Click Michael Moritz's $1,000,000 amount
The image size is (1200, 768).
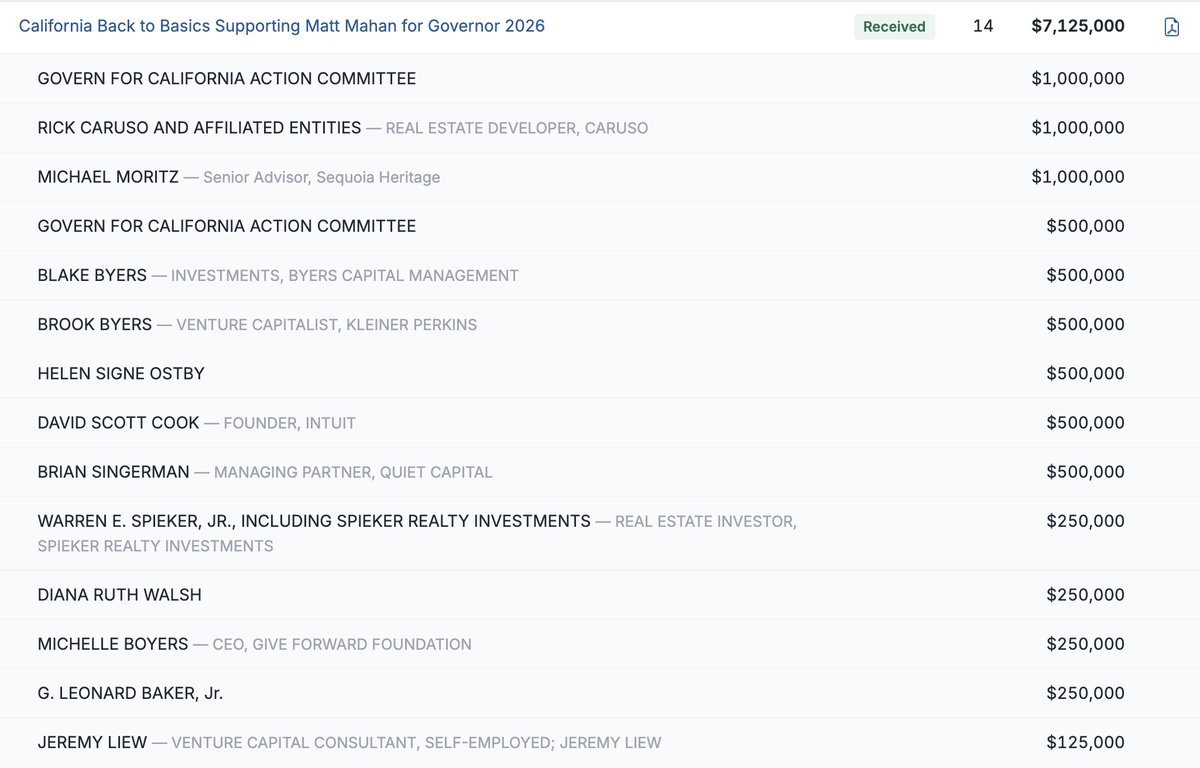pos(1078,177)
